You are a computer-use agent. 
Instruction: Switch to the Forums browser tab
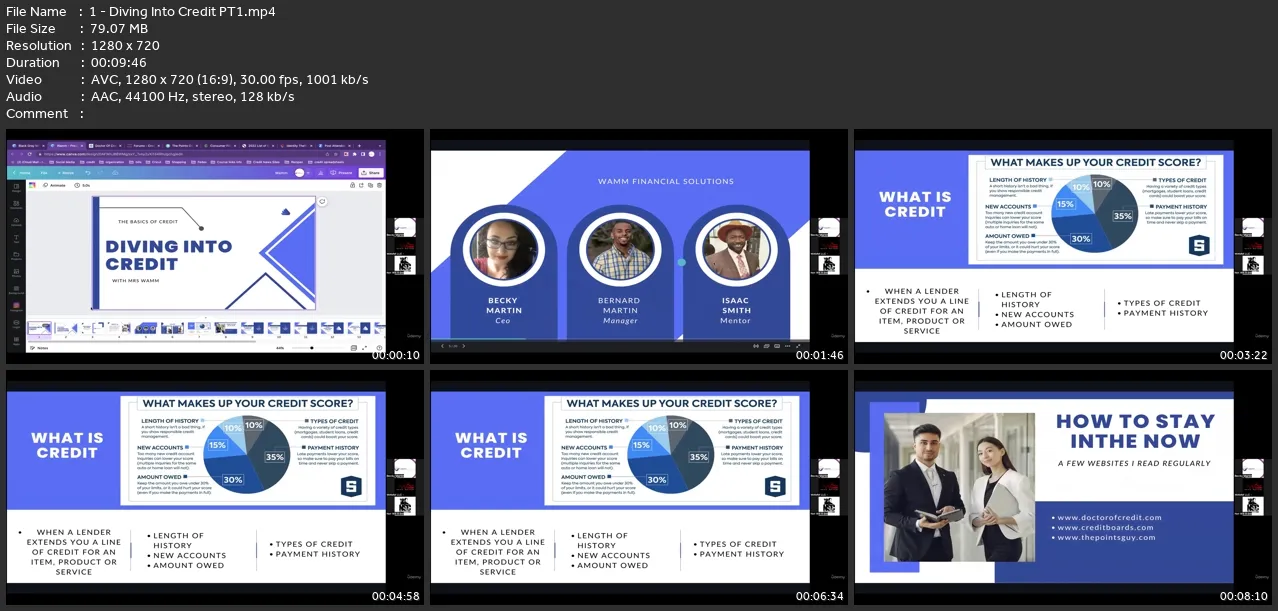pos(145,146)
